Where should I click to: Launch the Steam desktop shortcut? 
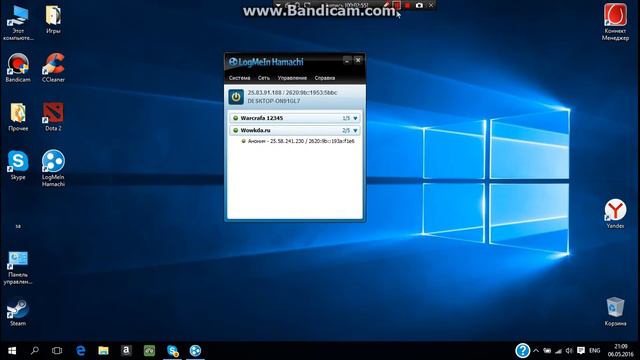[x=18, y=313]
